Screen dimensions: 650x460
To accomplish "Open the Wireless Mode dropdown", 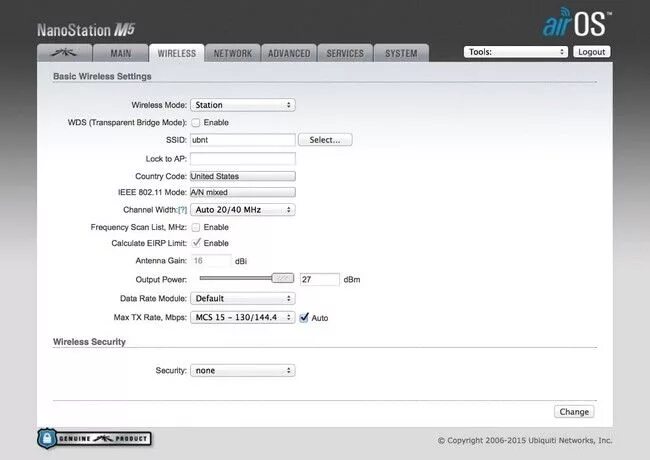I will pos(243,105).
